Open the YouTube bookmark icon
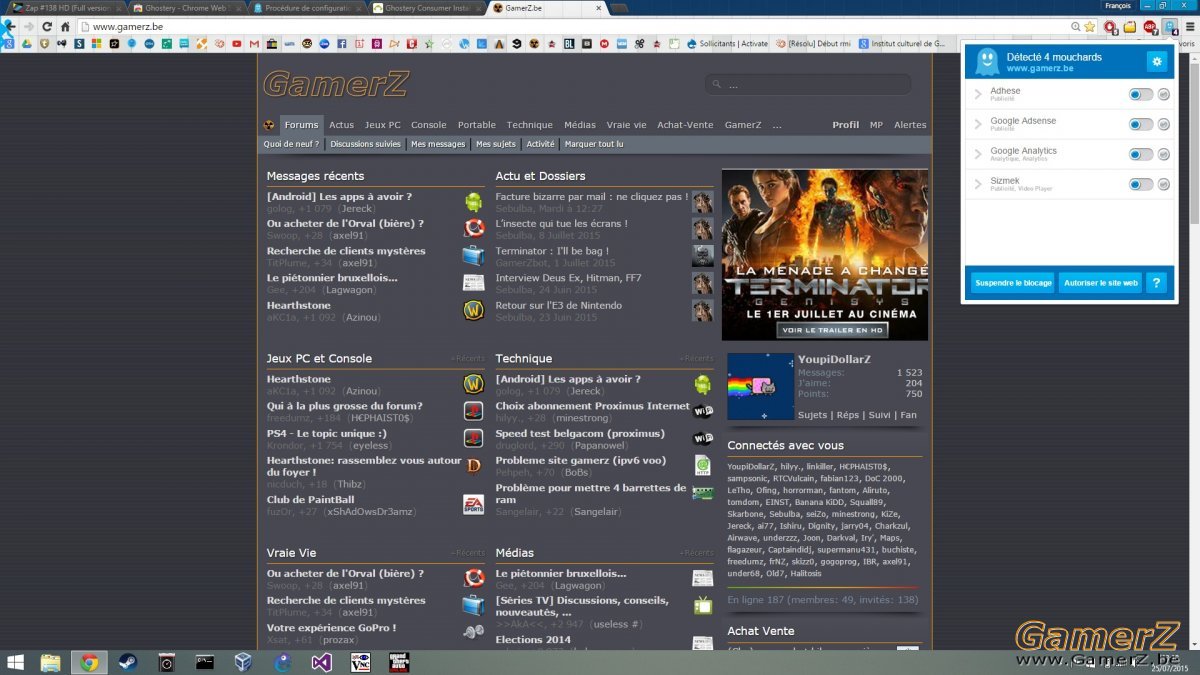Viewport: 1200px width, 675px height. point(237,44)
